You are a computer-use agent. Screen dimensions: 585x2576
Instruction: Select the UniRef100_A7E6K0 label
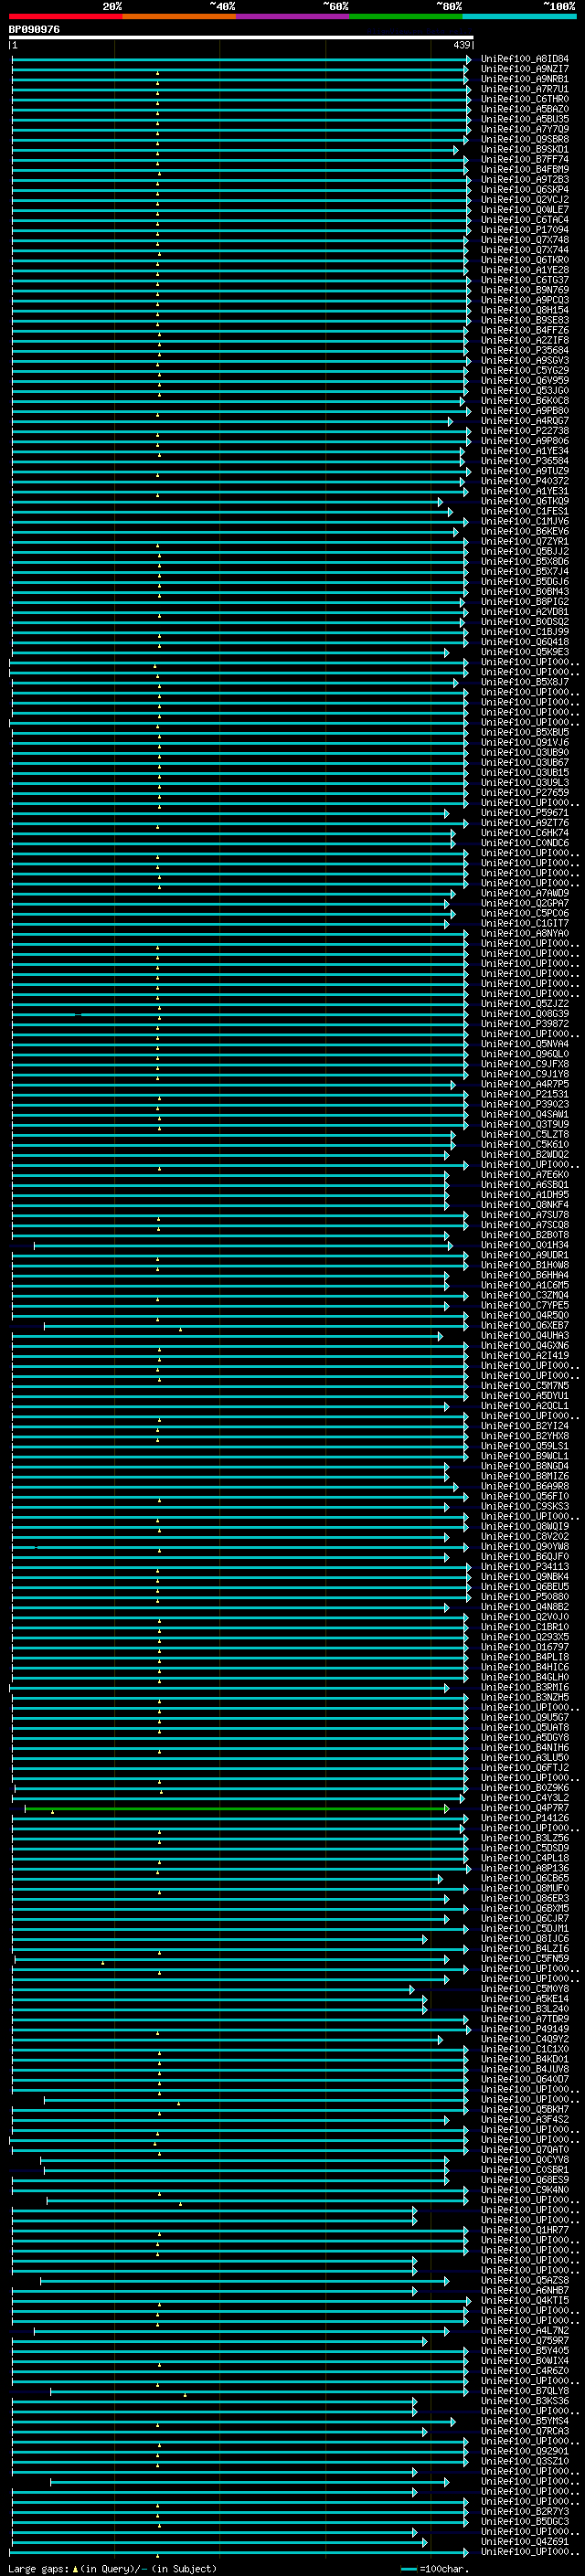point(525,1175)
